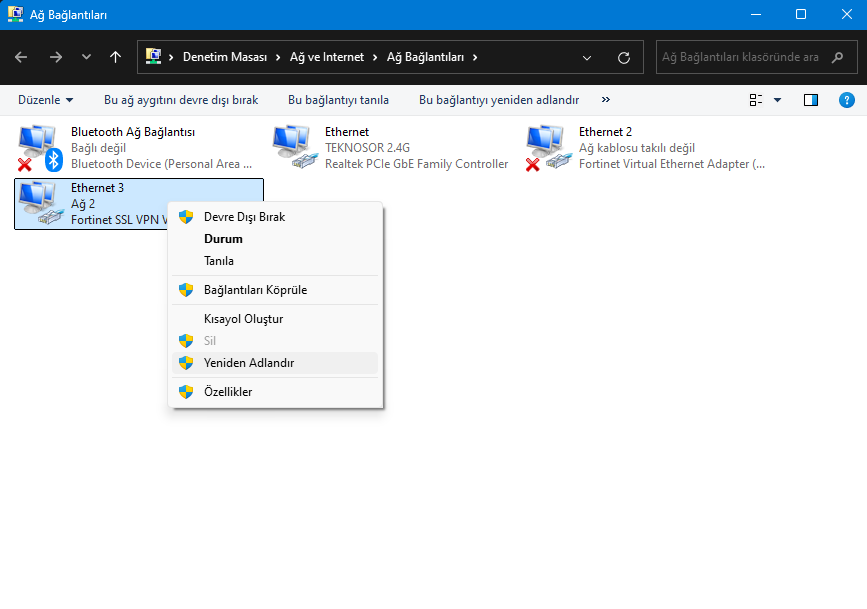The height and width of the screenshot is (609, 867).
Task: Expand the address bar history dropdown
Action: (x=587, y=57)
